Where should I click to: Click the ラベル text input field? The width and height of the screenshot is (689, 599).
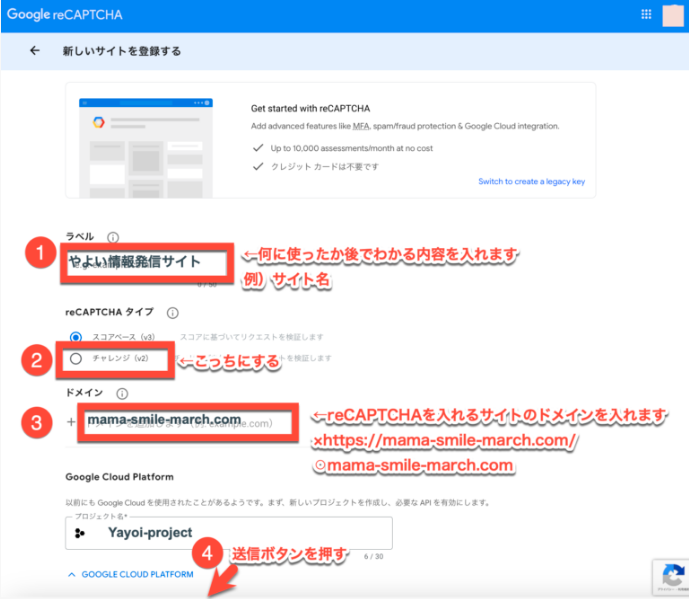click(146, 264)
